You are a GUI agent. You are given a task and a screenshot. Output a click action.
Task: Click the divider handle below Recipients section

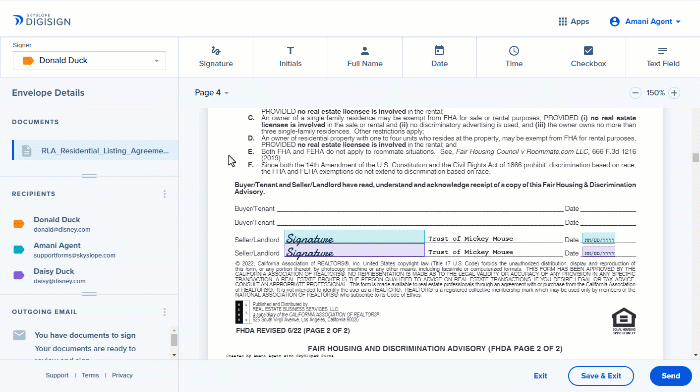click(x=89, y=294)
